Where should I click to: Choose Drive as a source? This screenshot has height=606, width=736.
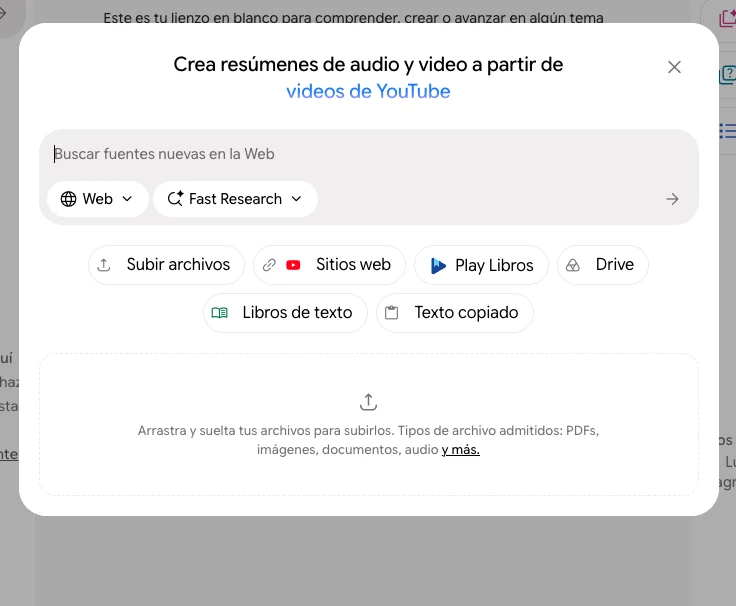603,265
